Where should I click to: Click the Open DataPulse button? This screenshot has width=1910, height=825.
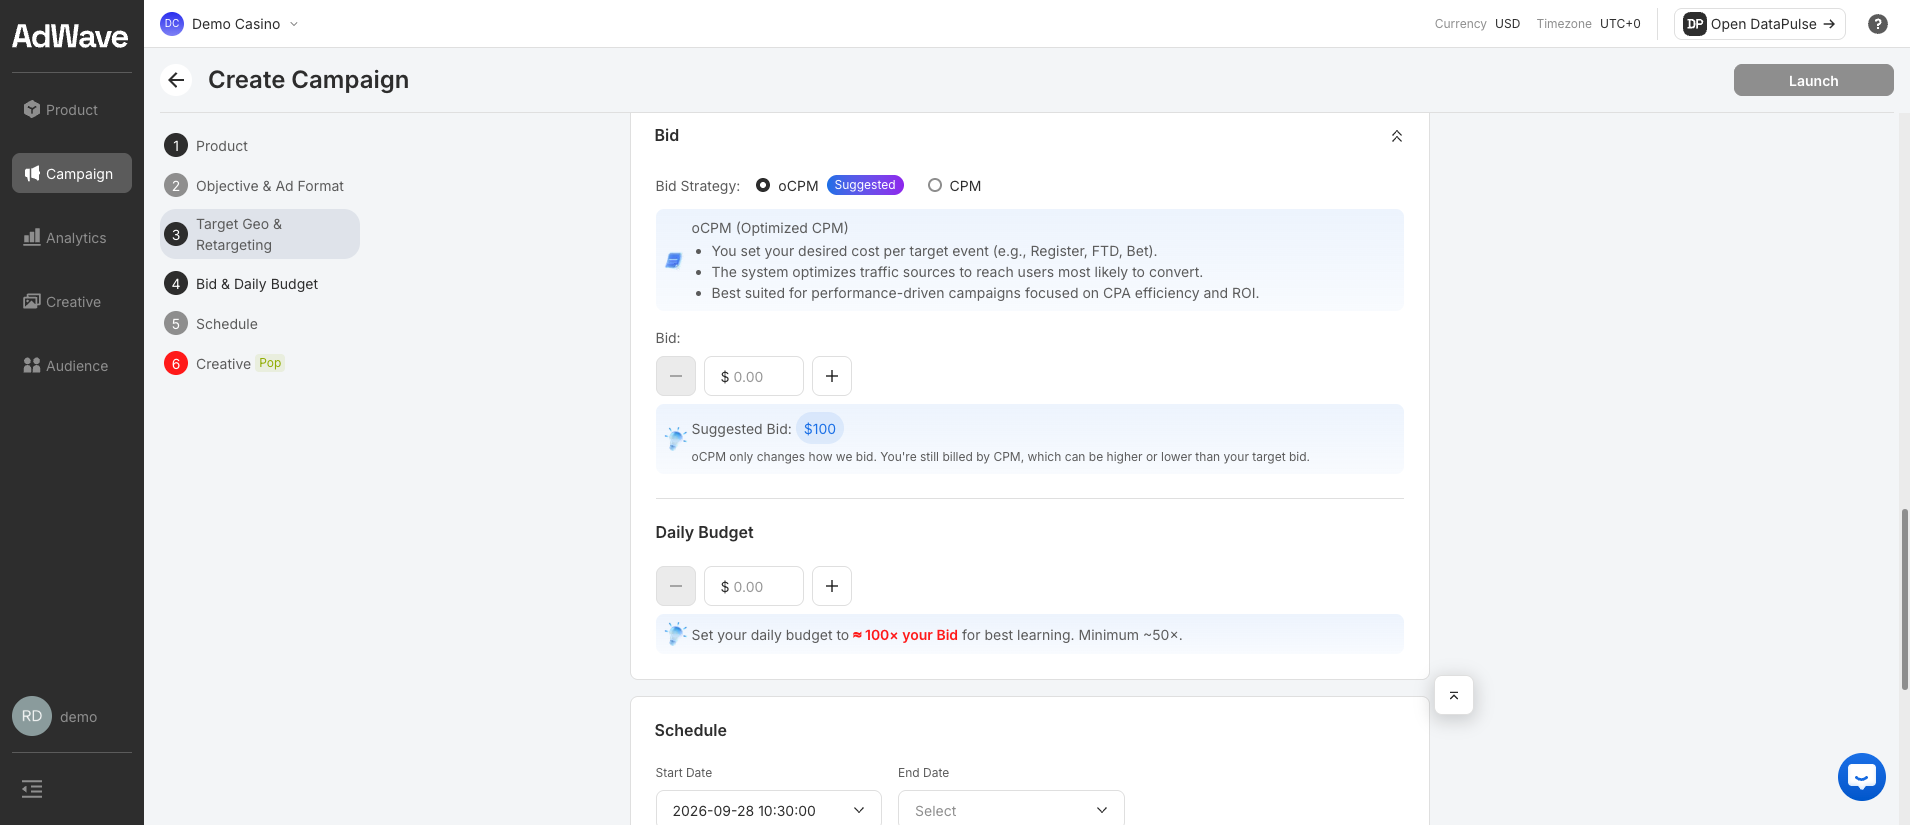pos(1759,24)
